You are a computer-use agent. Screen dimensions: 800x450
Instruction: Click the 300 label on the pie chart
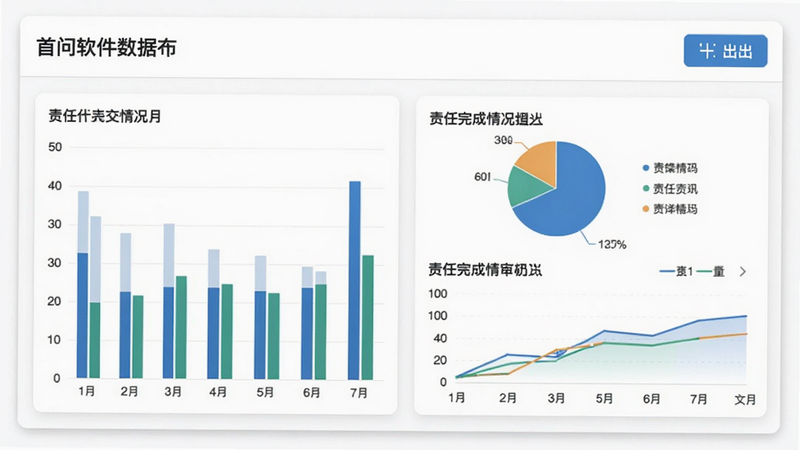click(x=503, y=140)
